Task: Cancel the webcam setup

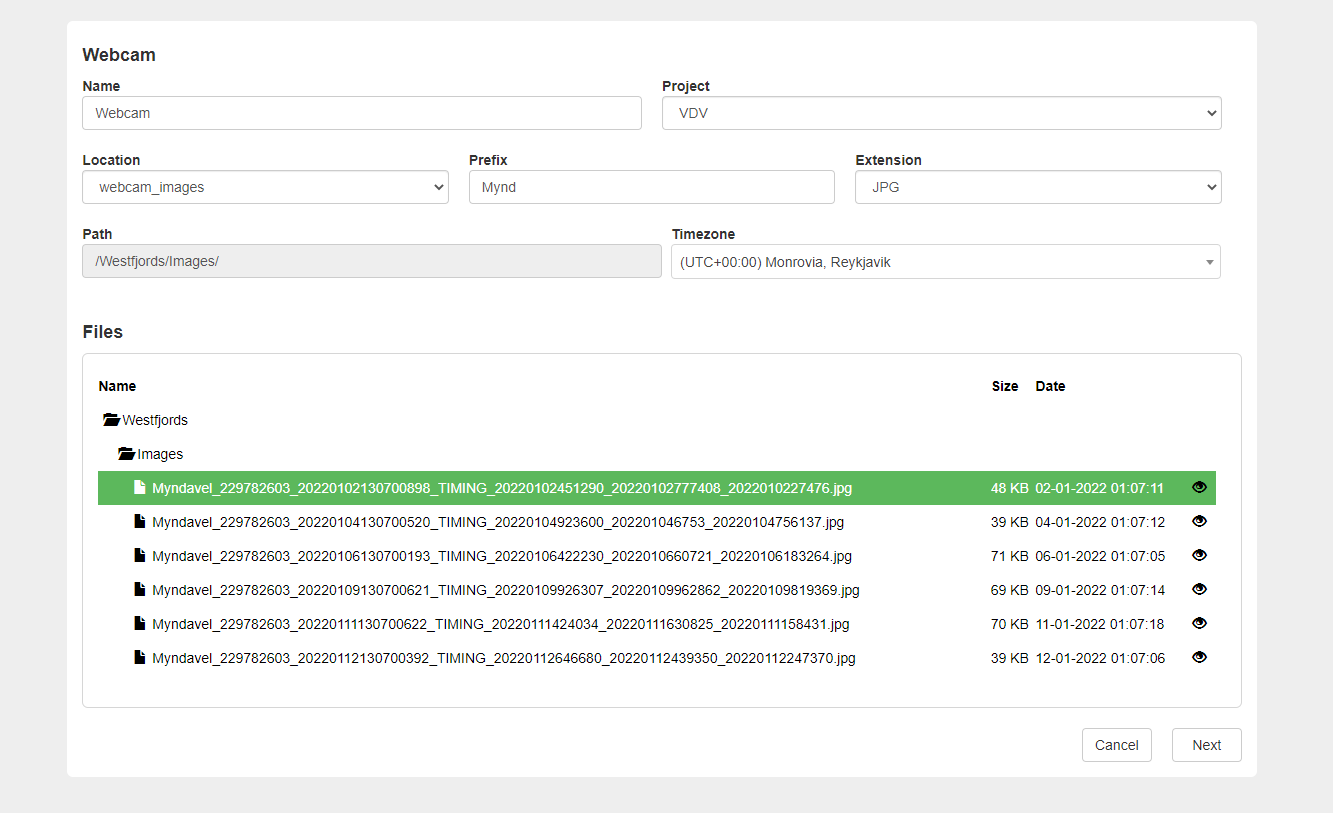Action: (x=1117, y=745)
